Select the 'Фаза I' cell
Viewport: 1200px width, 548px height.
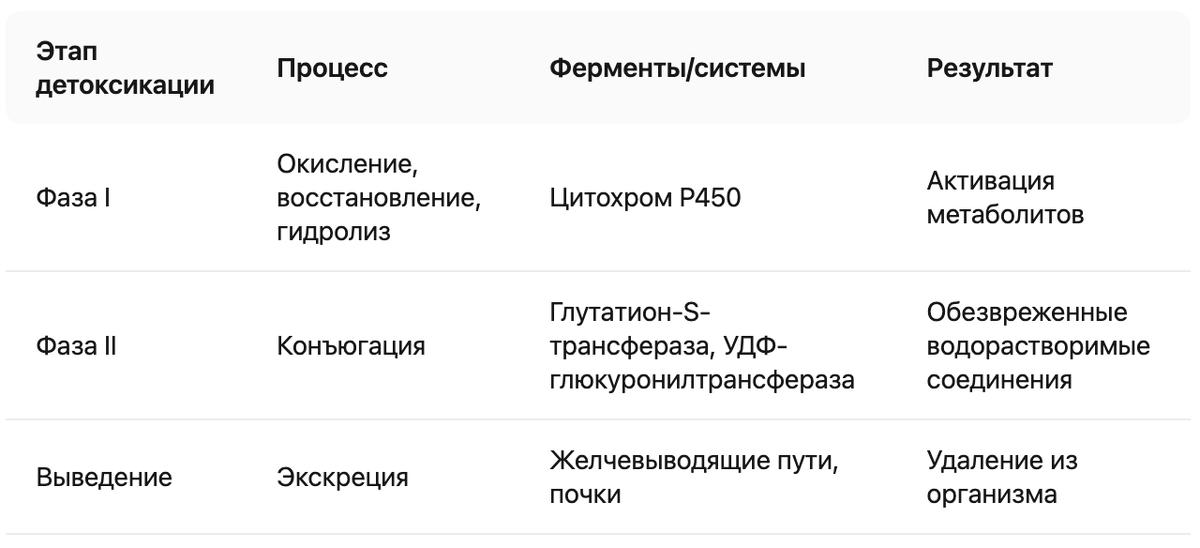tap(73, 197)
